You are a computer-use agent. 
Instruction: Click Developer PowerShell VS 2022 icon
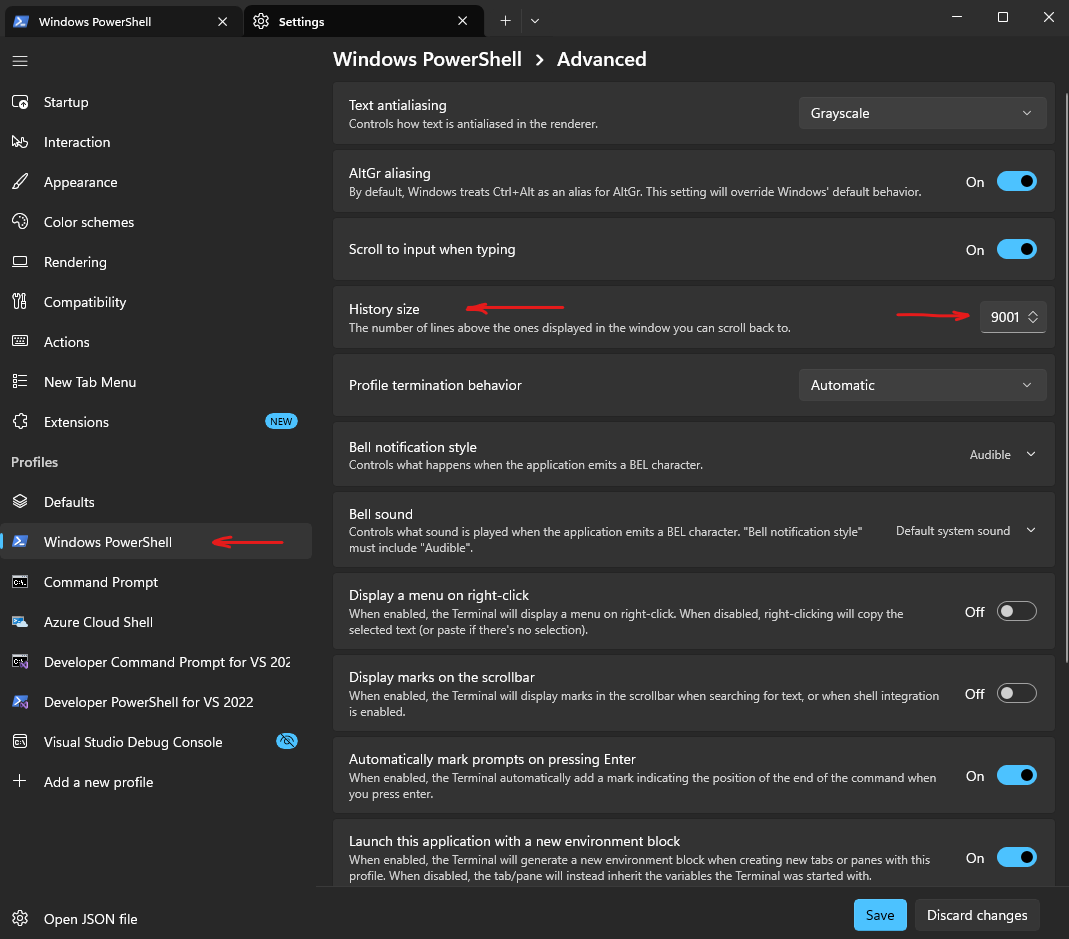[20, 702]
